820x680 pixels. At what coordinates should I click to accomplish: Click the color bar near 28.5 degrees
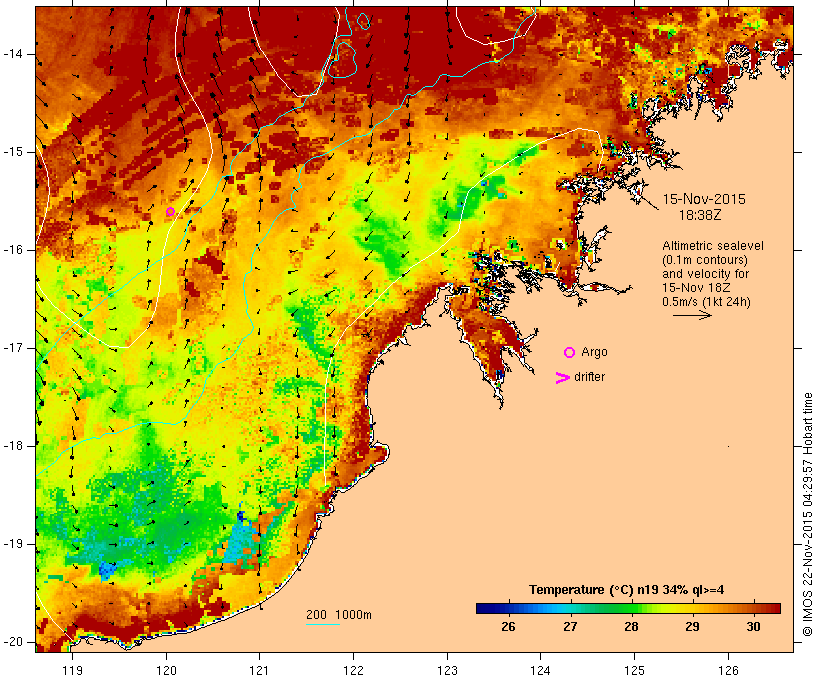(x=662, y=608)
